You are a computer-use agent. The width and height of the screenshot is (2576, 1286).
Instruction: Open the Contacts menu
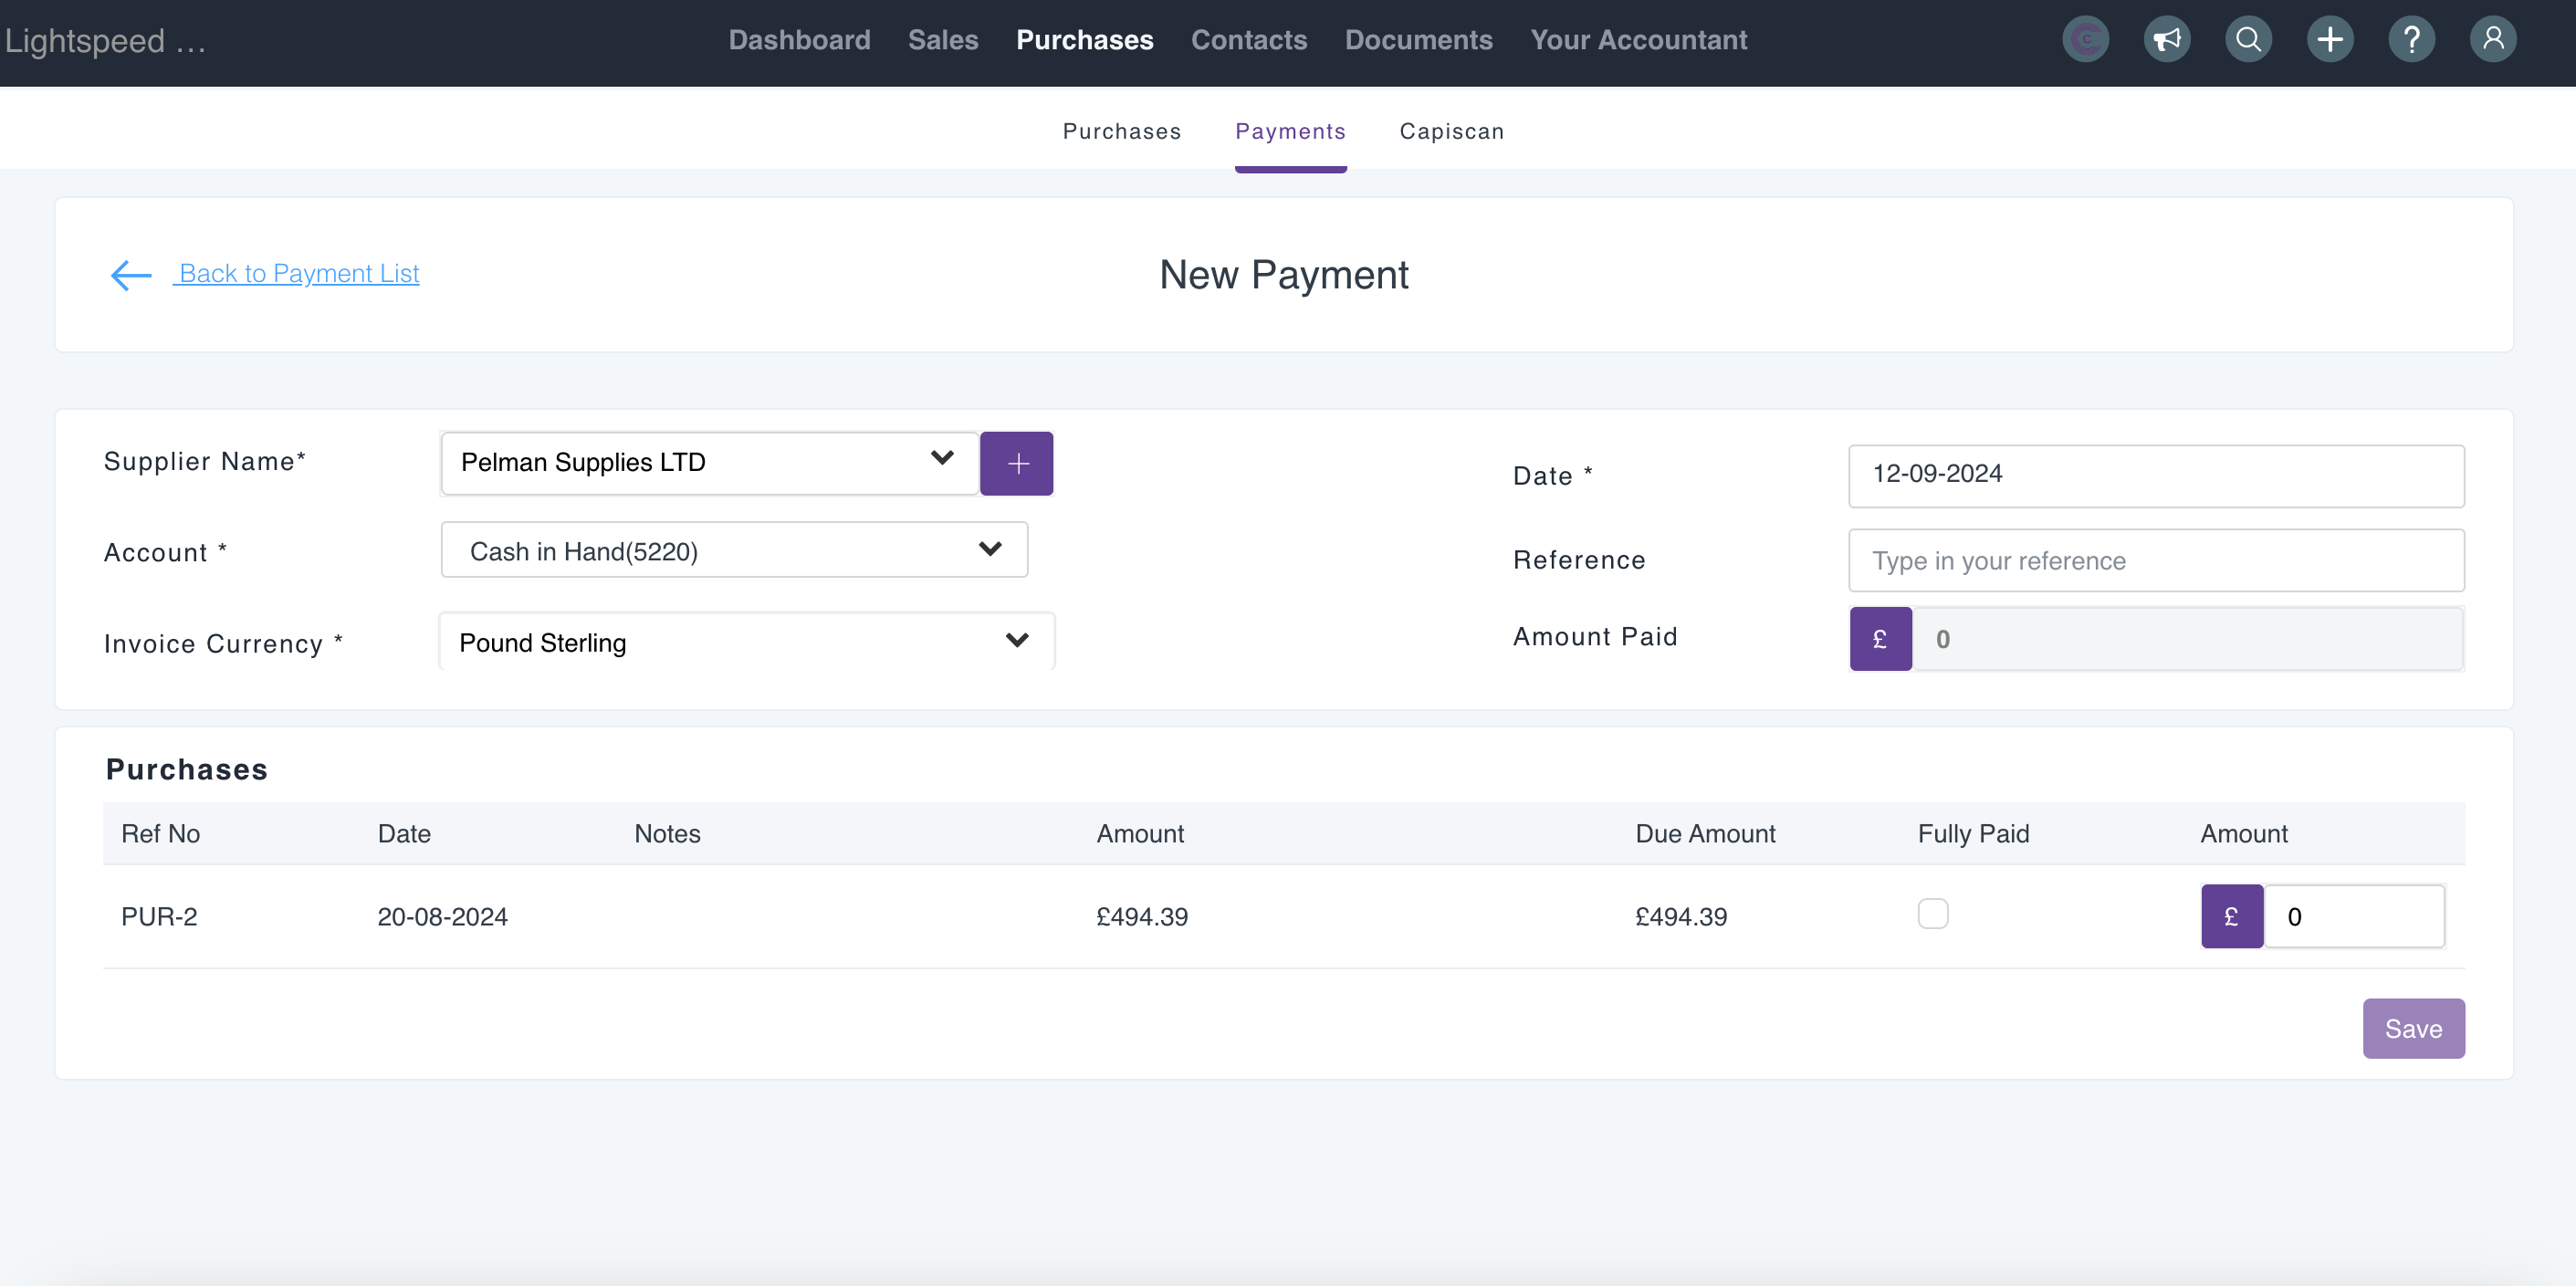1248,40
